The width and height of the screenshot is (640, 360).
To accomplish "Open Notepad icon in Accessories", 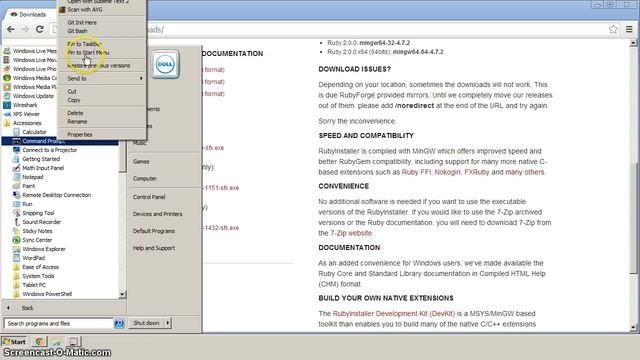I will pos(16,177).
